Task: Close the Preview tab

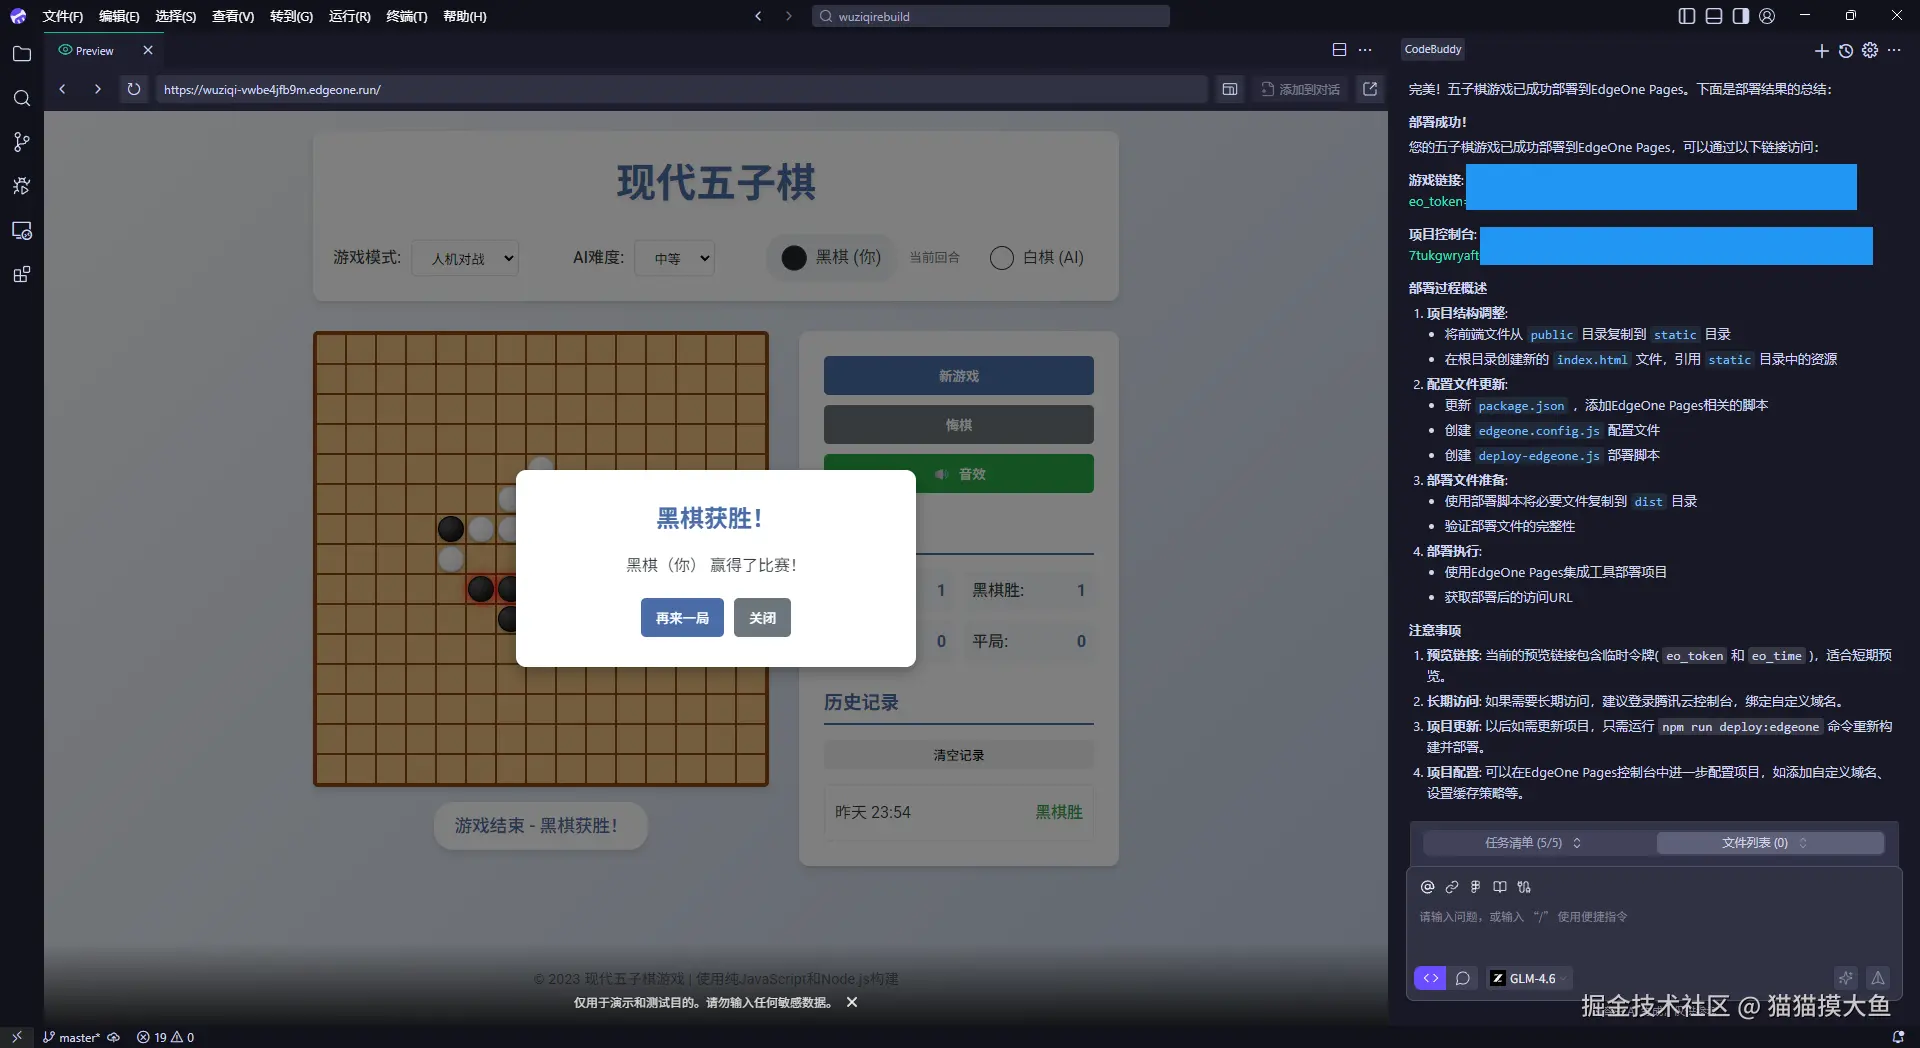Action: [x=148, y=50]
